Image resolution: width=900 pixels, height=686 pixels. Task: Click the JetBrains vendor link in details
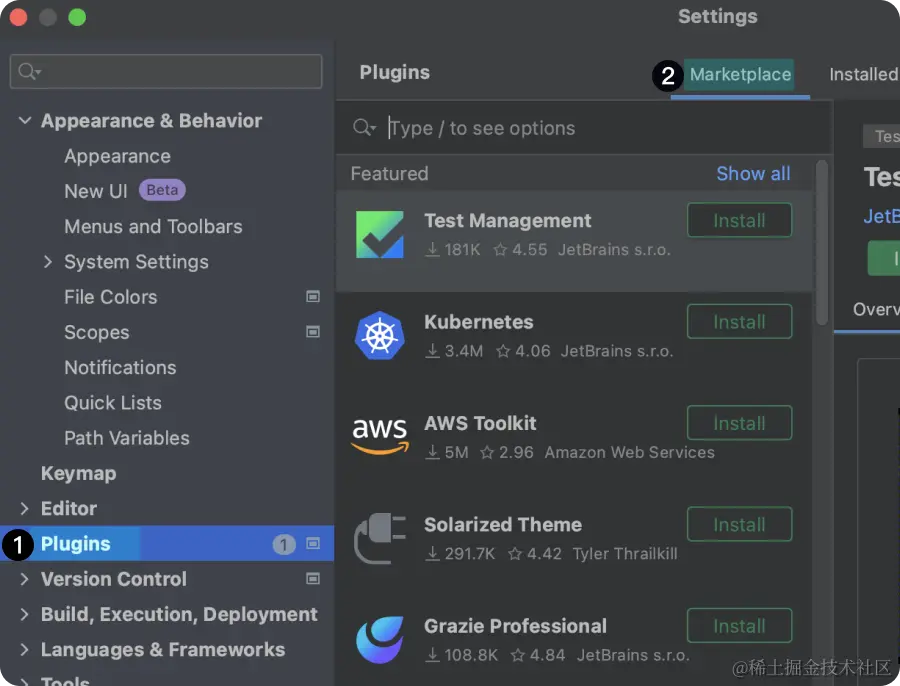point(881,216)
